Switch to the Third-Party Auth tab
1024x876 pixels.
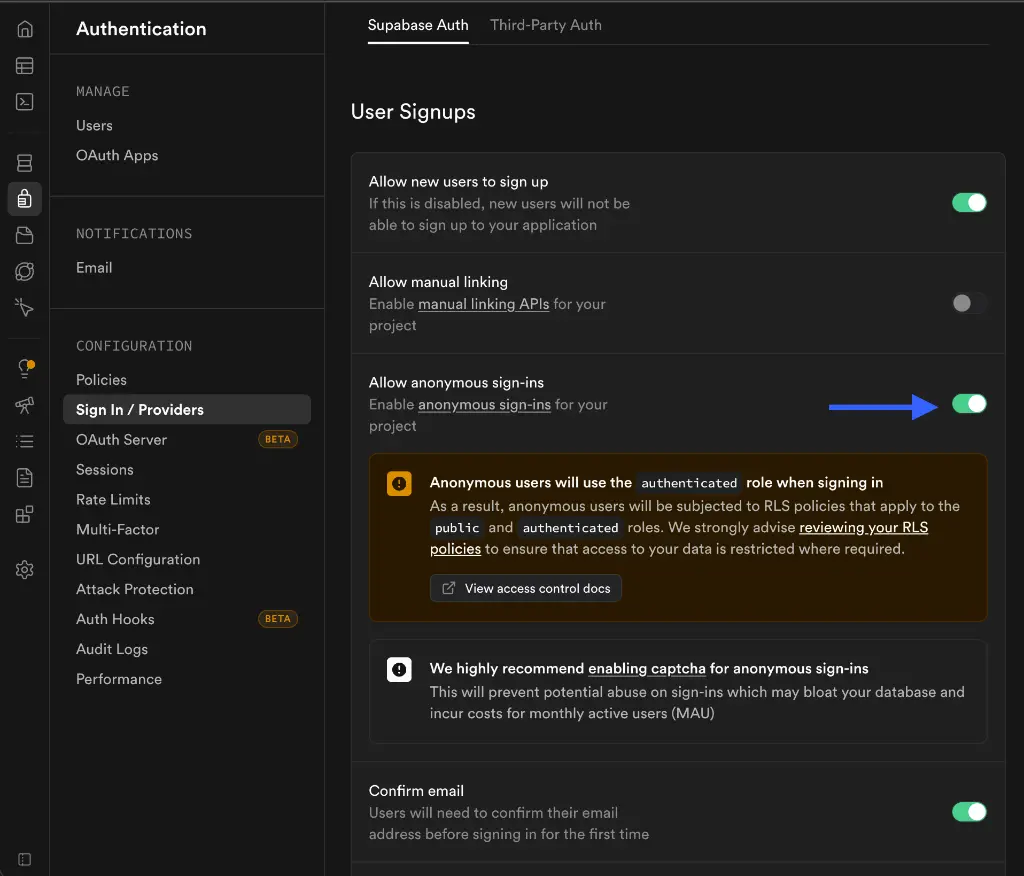pos(546,25)
